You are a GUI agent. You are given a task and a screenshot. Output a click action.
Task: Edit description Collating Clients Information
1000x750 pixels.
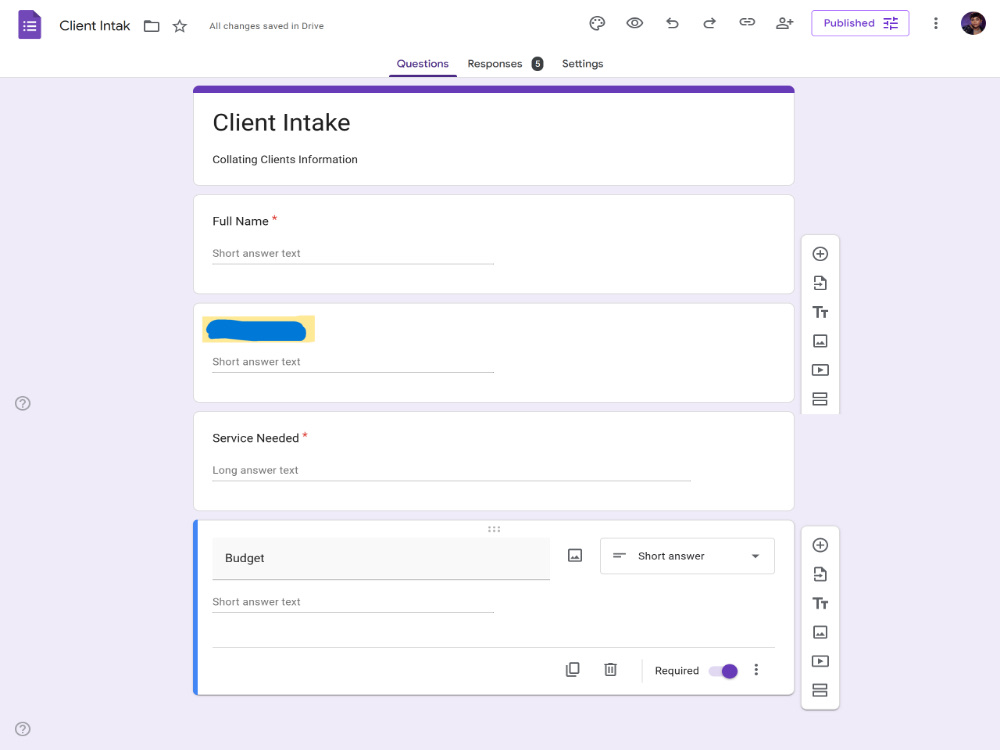pos(284,159)
